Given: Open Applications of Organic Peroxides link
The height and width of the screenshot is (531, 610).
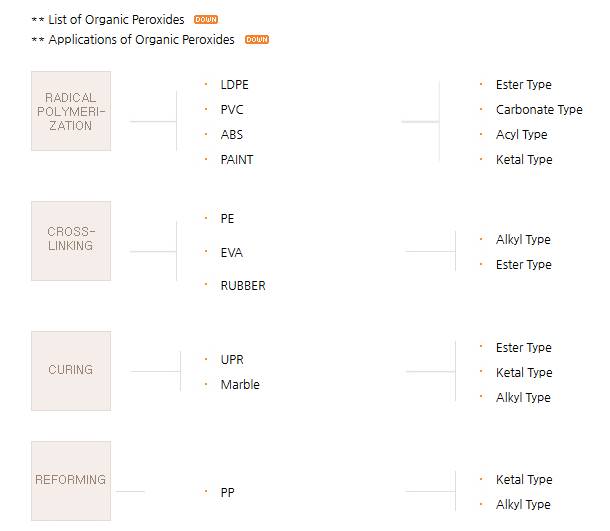Looking at the screenshot, I should tap(141, 40).
